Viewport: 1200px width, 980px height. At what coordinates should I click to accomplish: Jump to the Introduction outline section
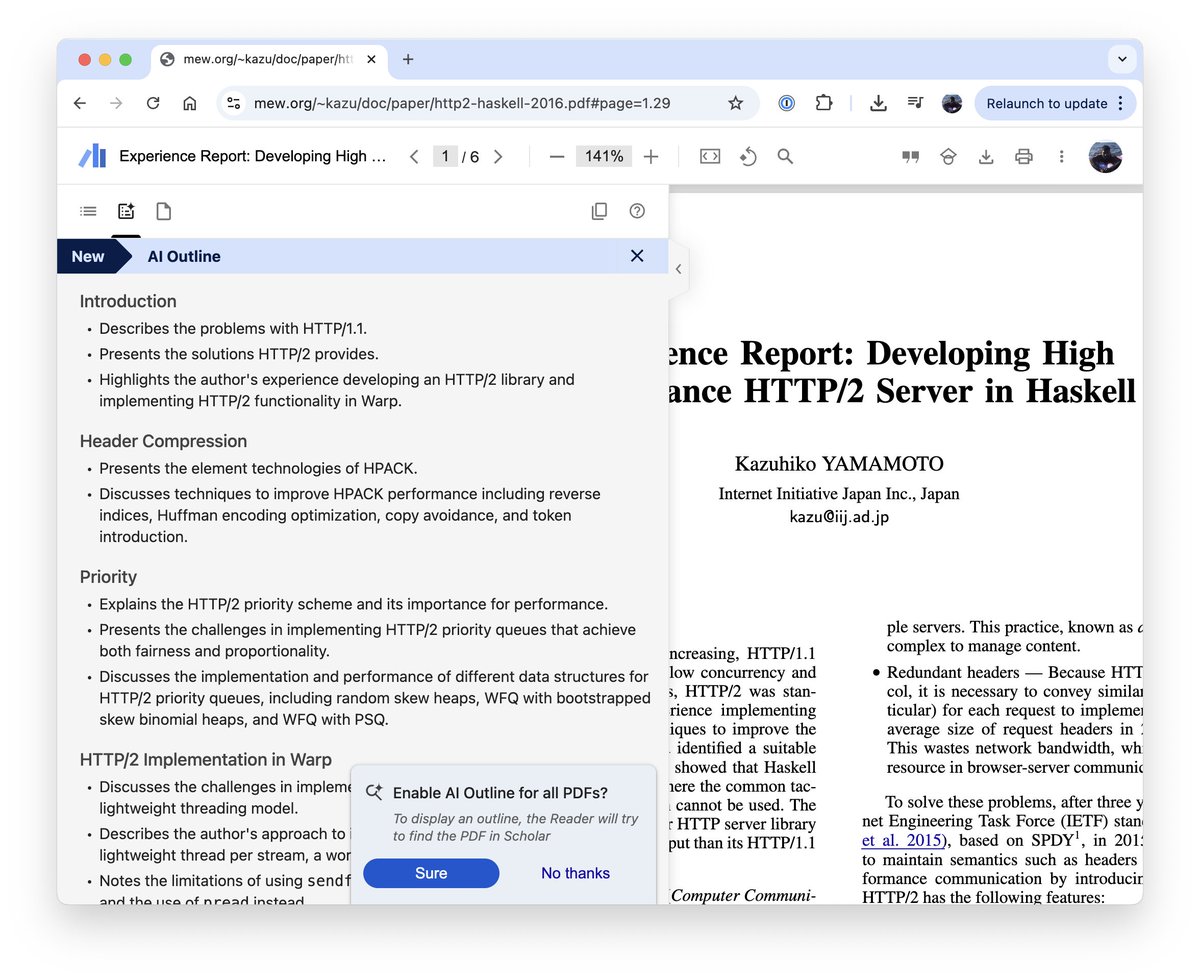pyautogui.click(x=128, y=301)
